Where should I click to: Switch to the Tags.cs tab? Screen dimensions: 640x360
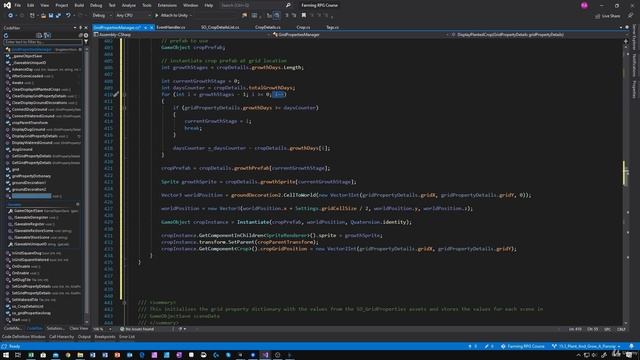[x=332, y=27]
